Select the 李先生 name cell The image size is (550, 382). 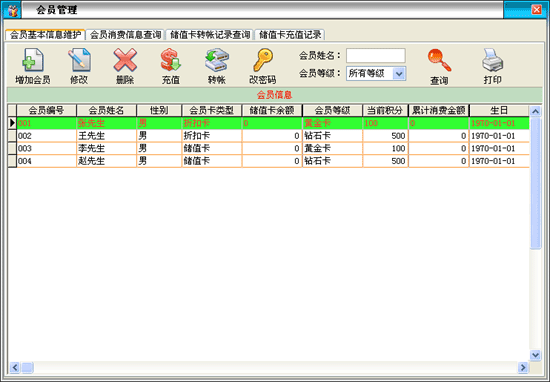point(106,148)
